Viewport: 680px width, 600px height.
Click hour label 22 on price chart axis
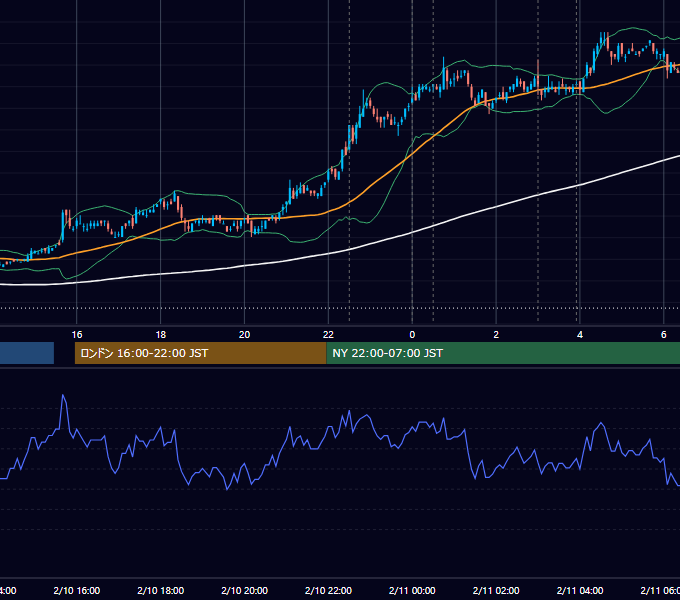pos(328,334)
